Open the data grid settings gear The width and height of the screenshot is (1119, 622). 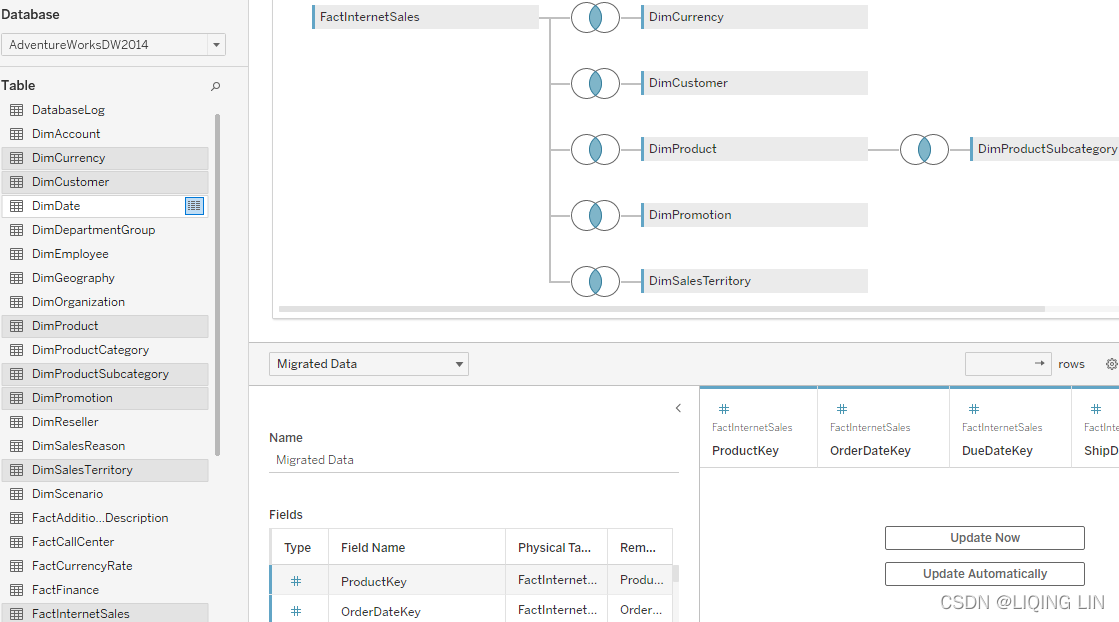click(1112, 364)
